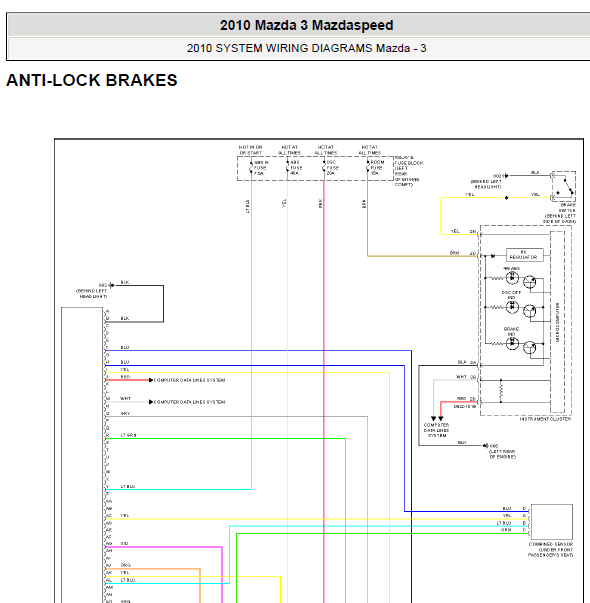Click the 5V REGULATOR box

[525, 255]
